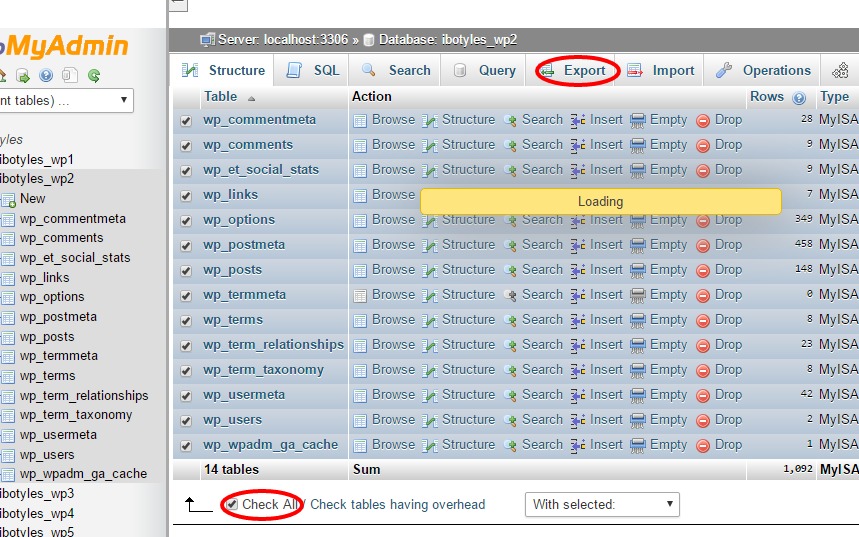Toggle the wp_users row checkbox
The height and width of the screenshot is (537, 859).
point(186,421)
